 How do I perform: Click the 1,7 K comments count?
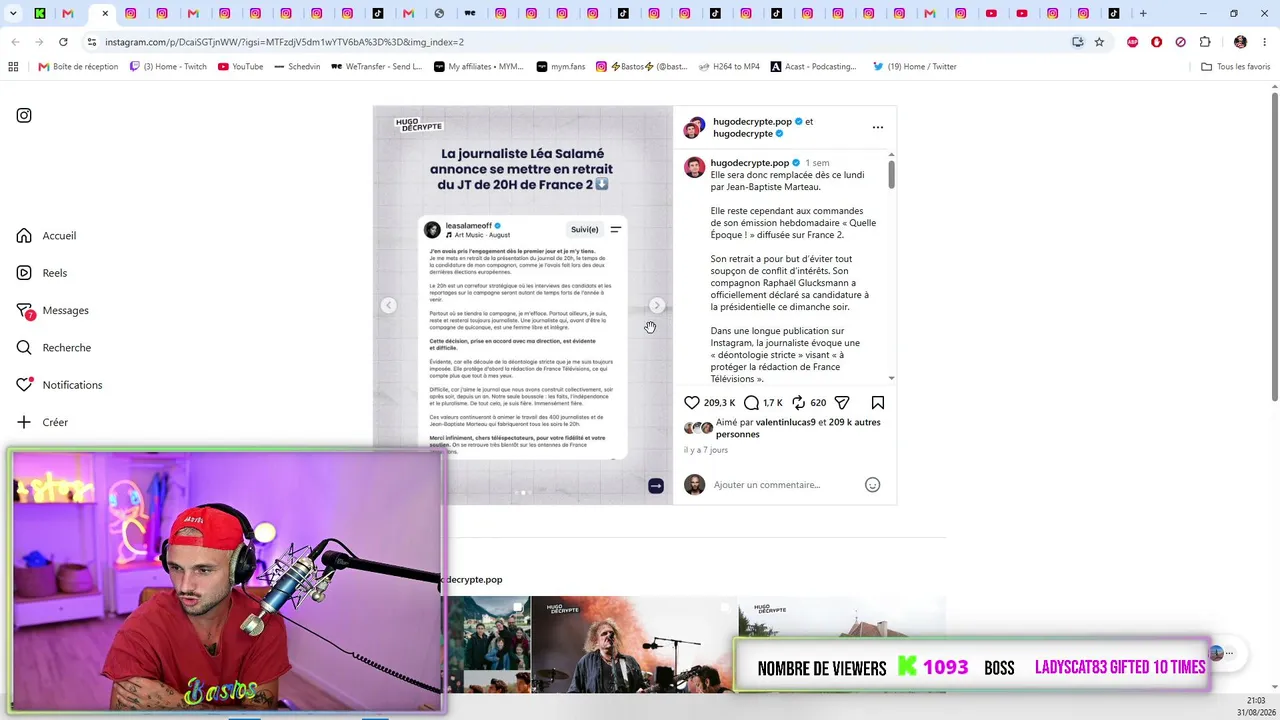[x=772, y=403]
